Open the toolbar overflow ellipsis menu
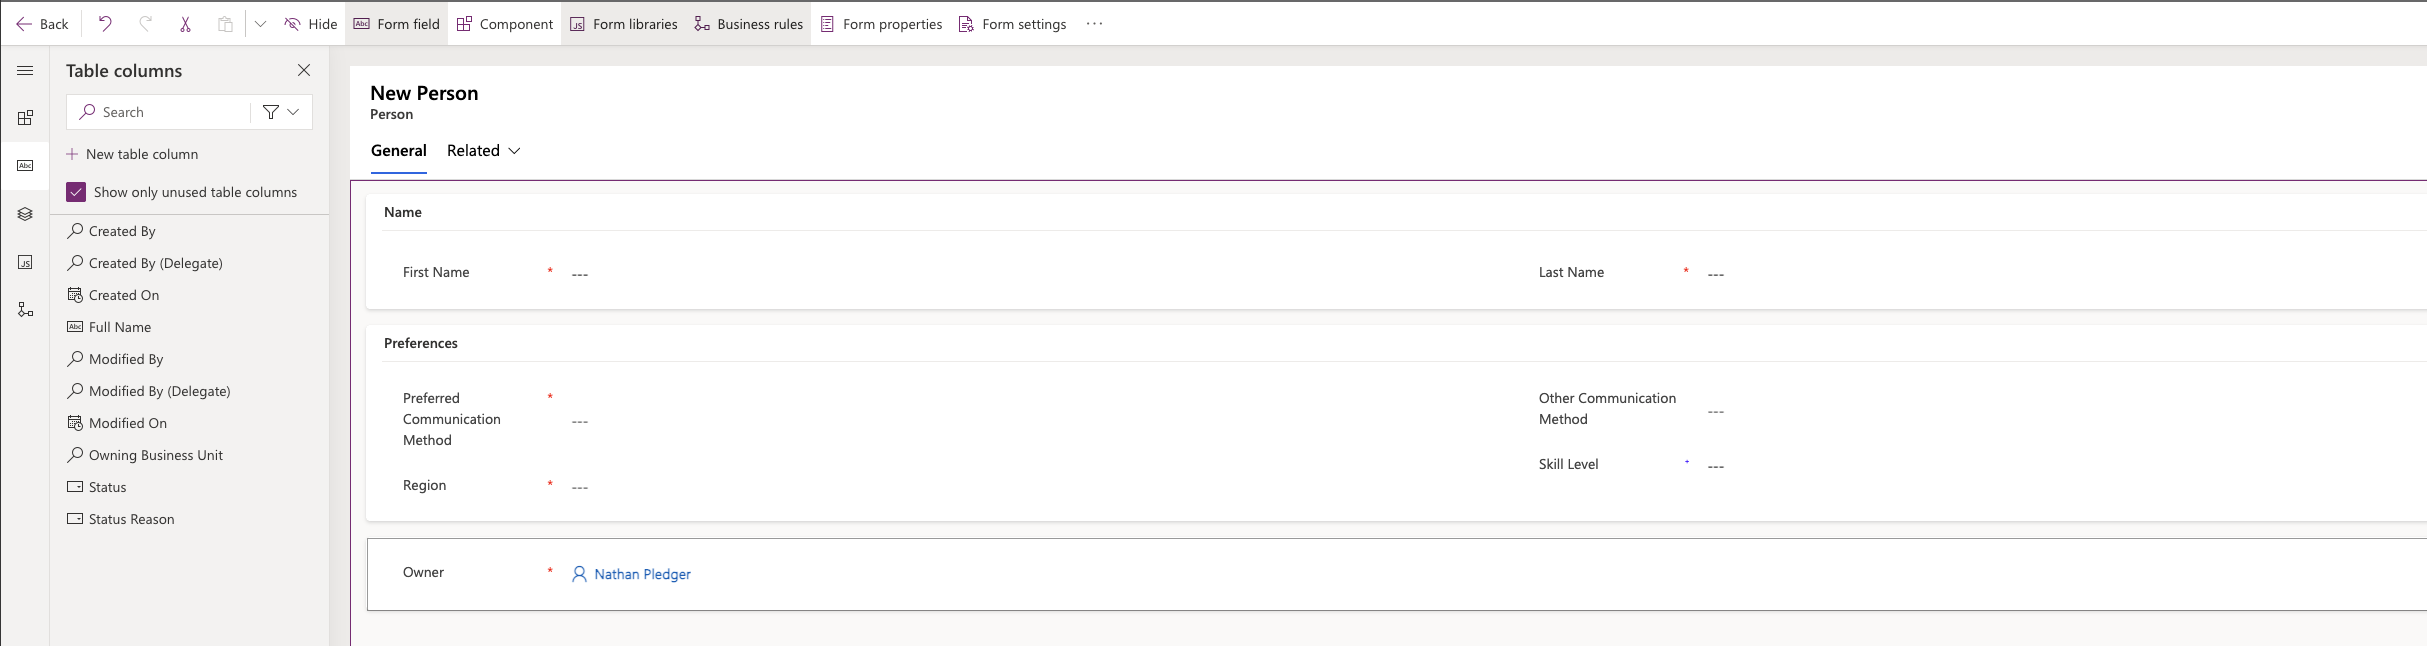The width and height of the screenshot is (2427, 646). [x=1094, y=24]
